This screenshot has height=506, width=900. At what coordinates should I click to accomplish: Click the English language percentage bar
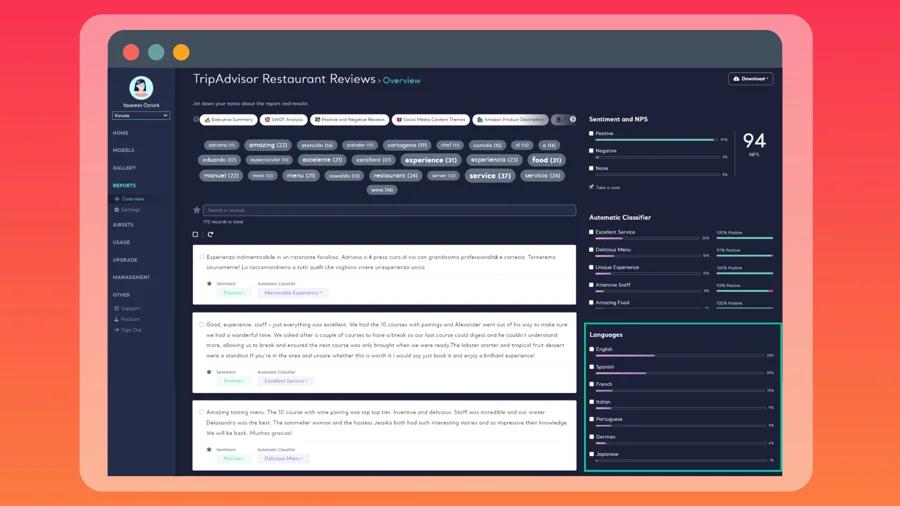tap(680, 356)
